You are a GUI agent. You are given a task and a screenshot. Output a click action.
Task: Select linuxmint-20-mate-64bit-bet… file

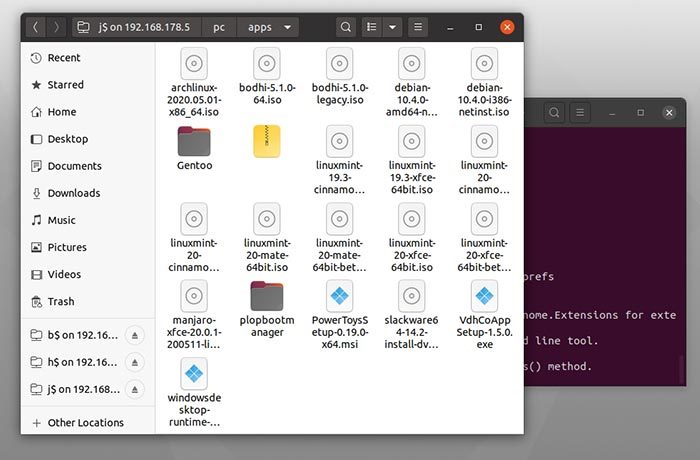point(340,238)
